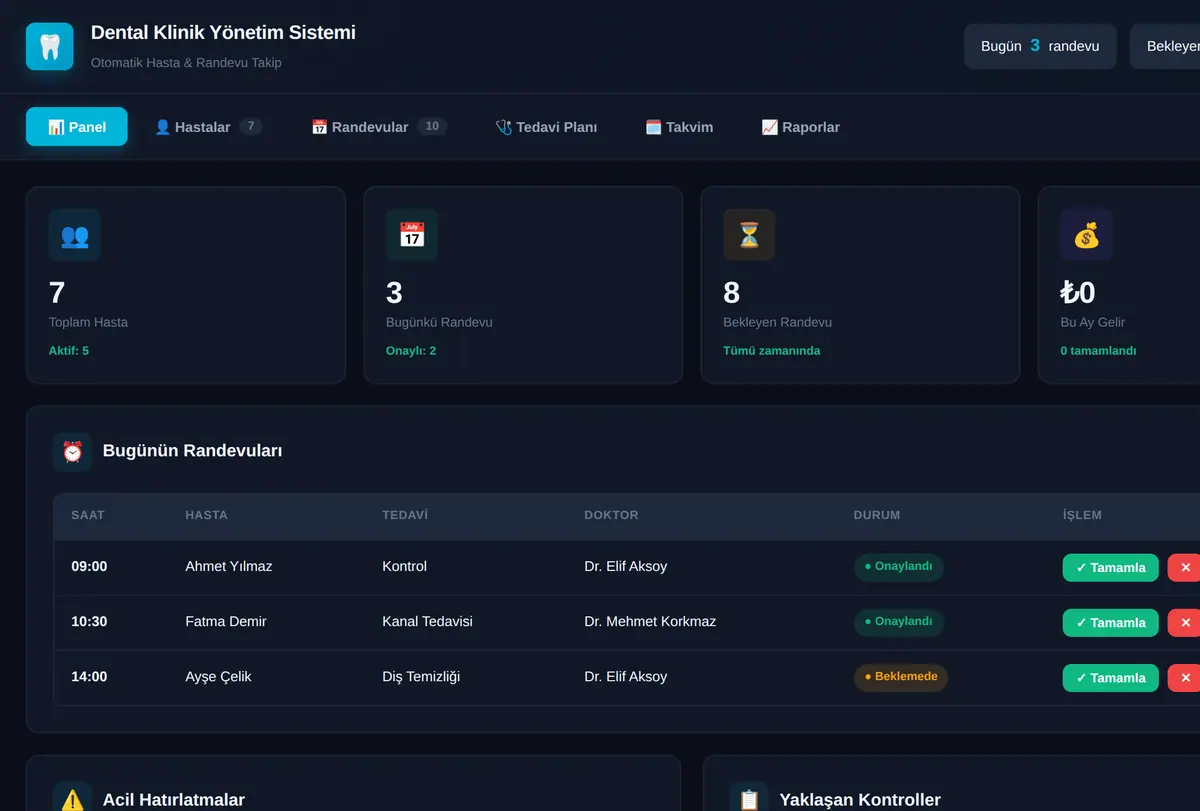This screenshot has height=811, width=1200.
Task: Open the Tedavi Planı tab
Action: pos(546,127)
